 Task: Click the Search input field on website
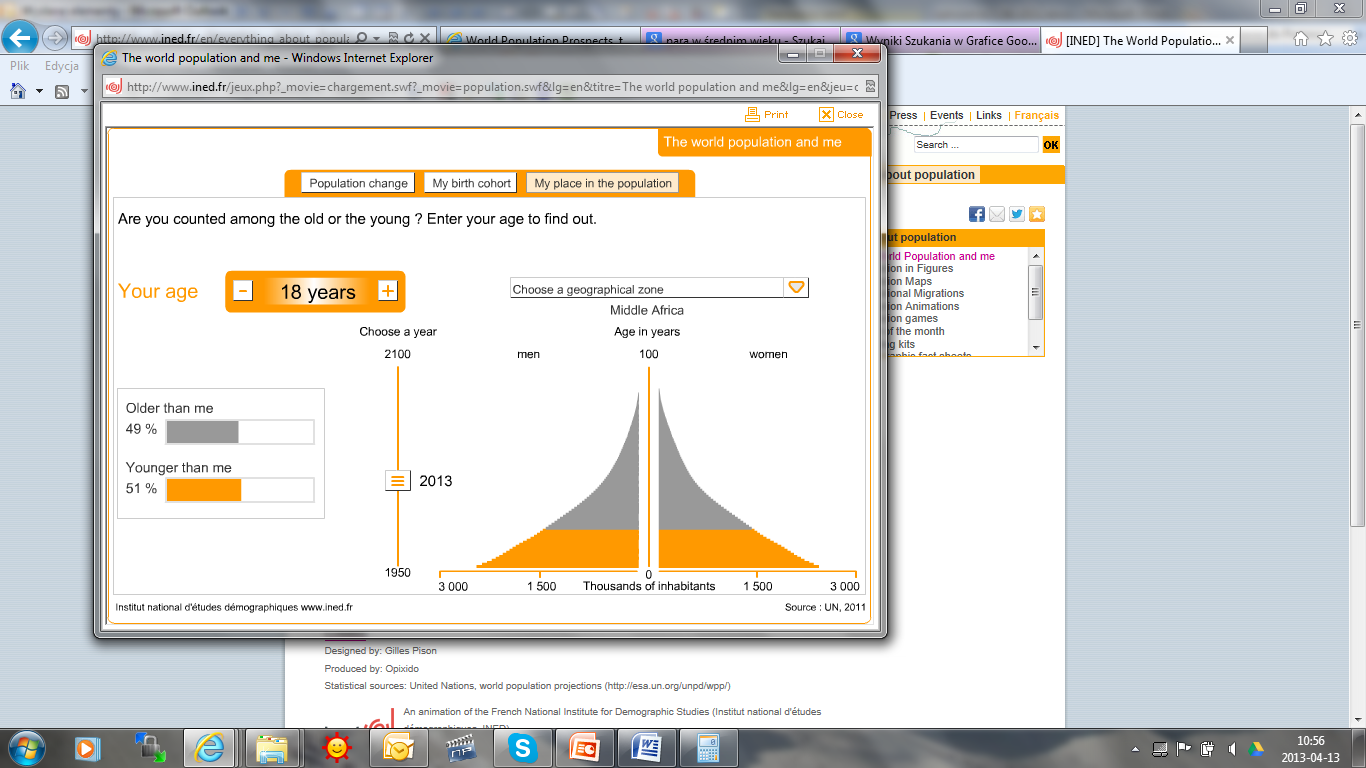tap(977, 145)
